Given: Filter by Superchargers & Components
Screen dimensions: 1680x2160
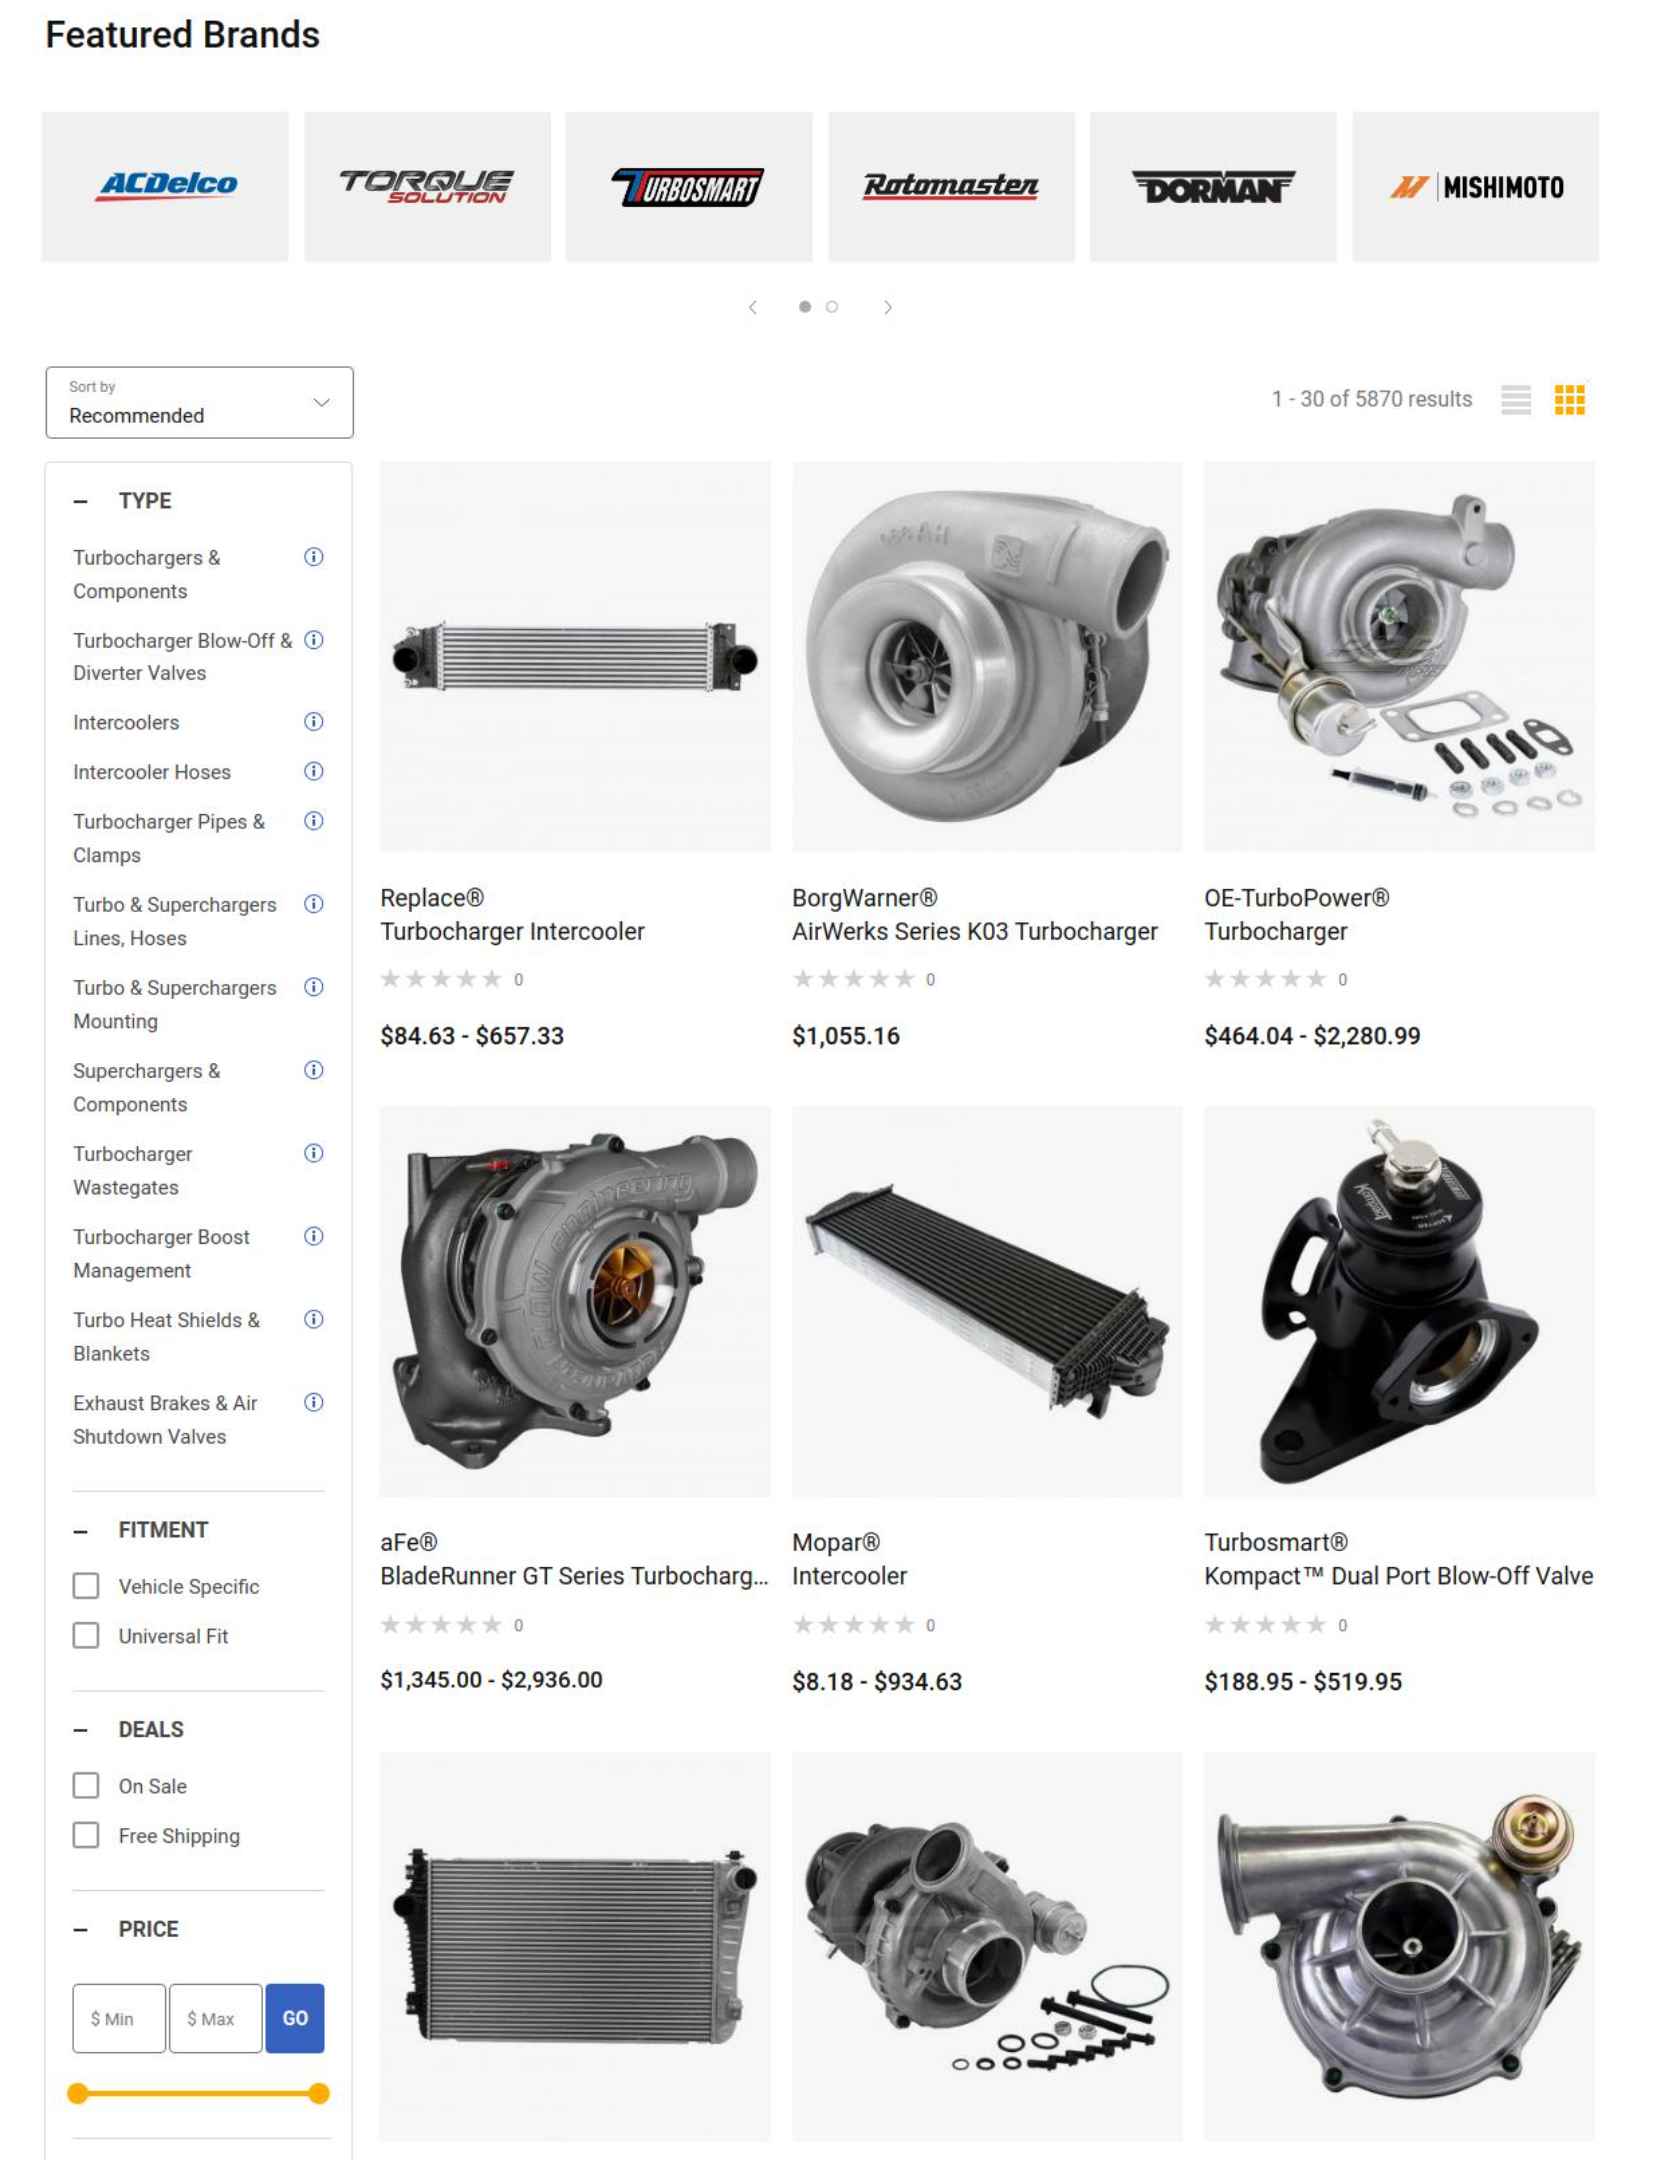Looking at the screenshot, I should pos(147,1087).
